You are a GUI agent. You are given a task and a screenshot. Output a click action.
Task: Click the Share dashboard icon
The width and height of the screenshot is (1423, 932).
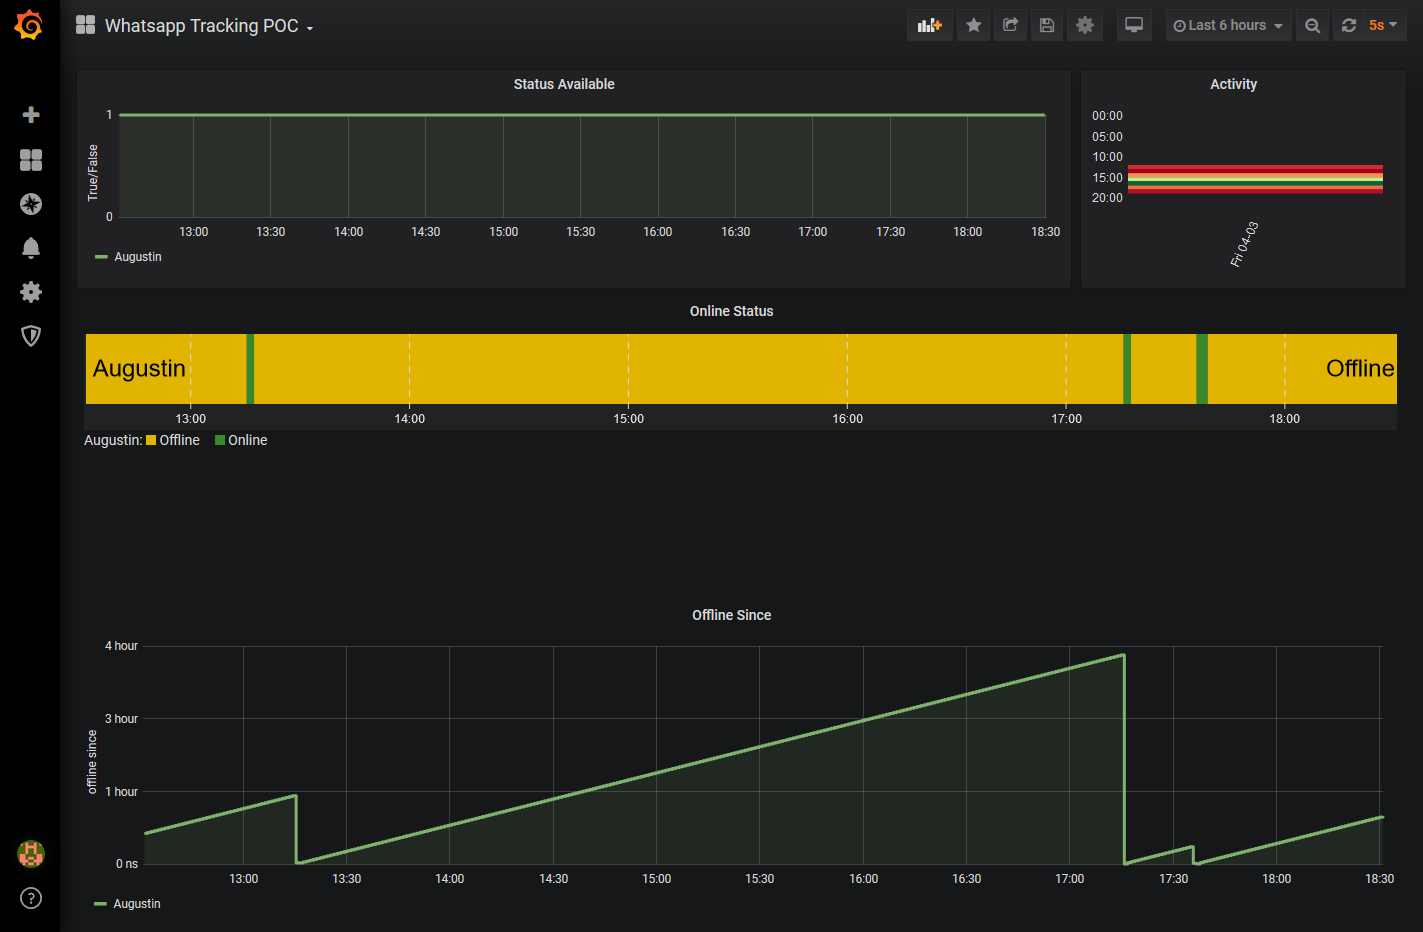point(1010,26)
